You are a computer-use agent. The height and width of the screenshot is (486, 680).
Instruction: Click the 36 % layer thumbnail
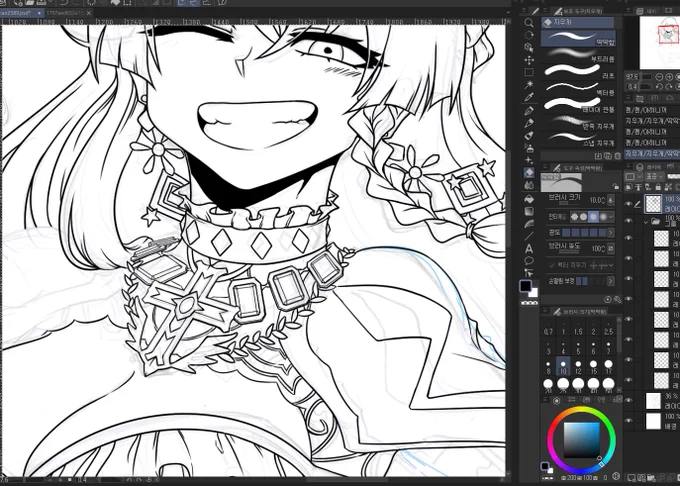click(x=653, y=401)
